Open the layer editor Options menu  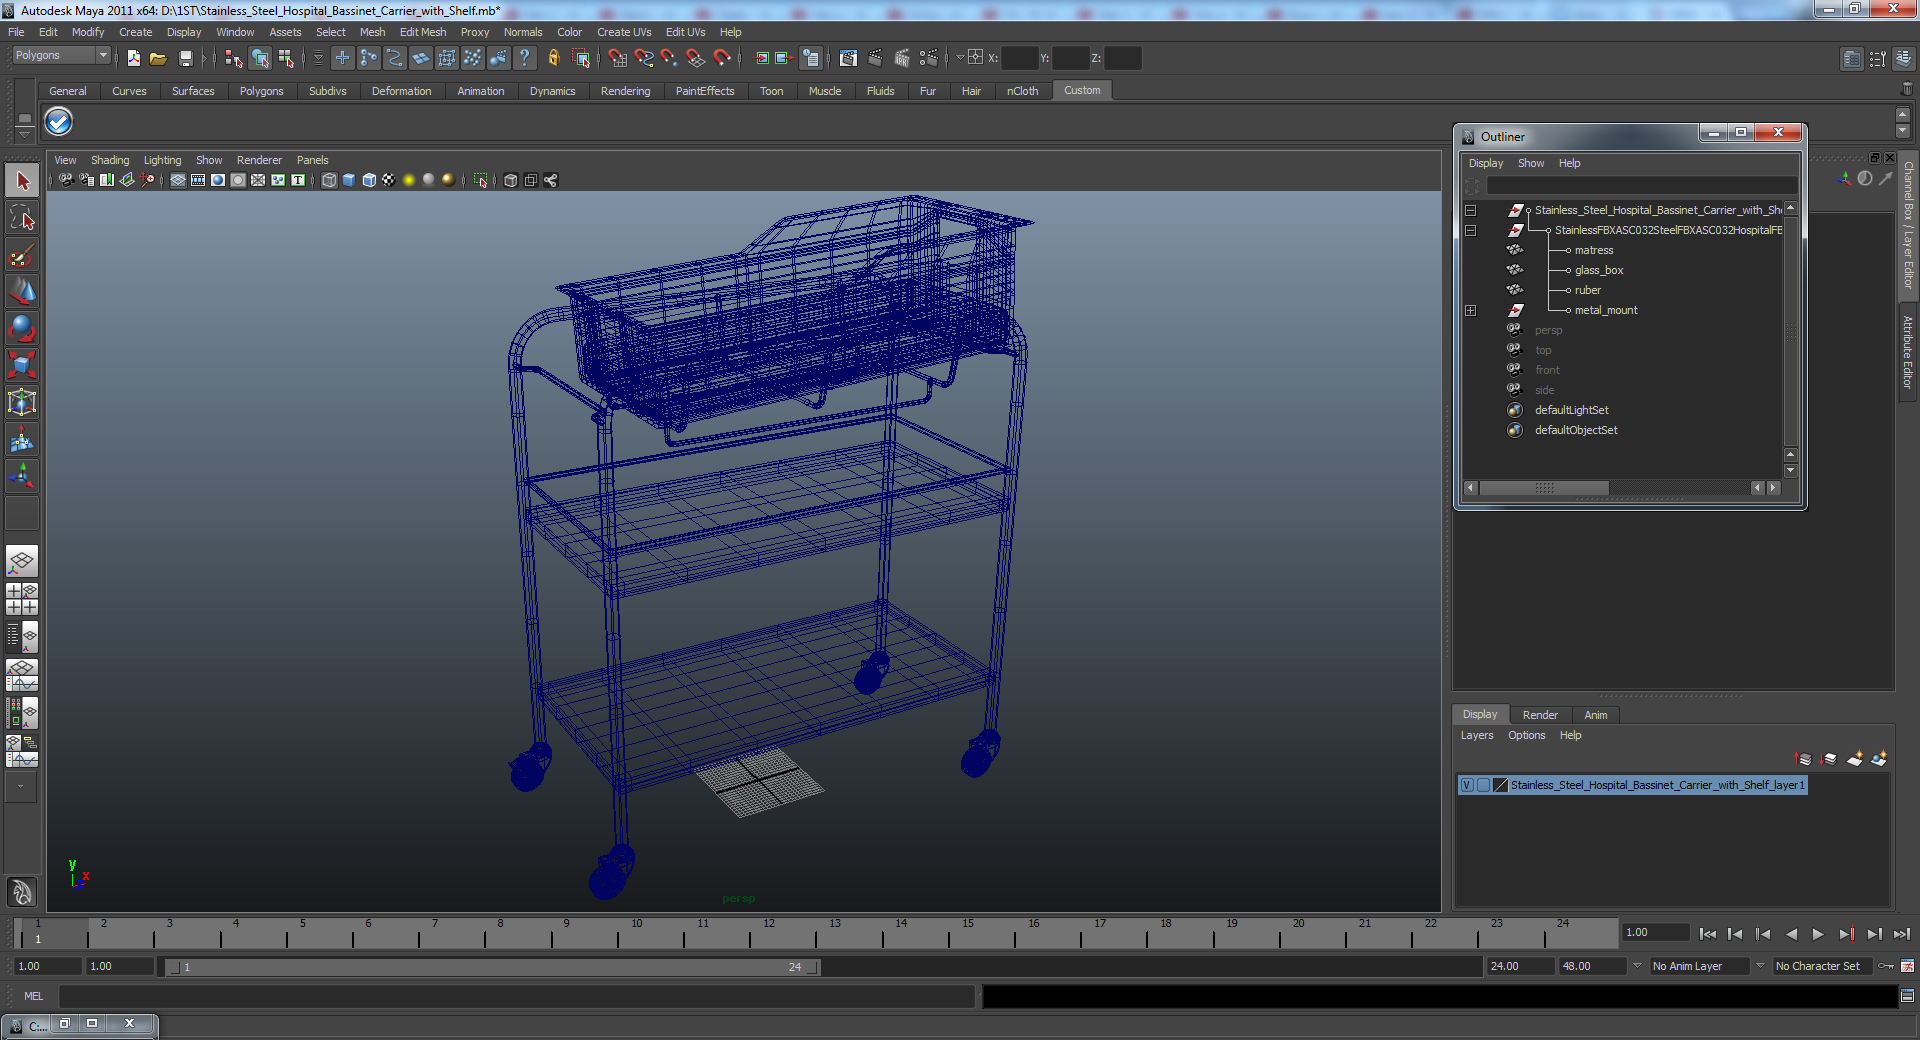point(1526,735)
